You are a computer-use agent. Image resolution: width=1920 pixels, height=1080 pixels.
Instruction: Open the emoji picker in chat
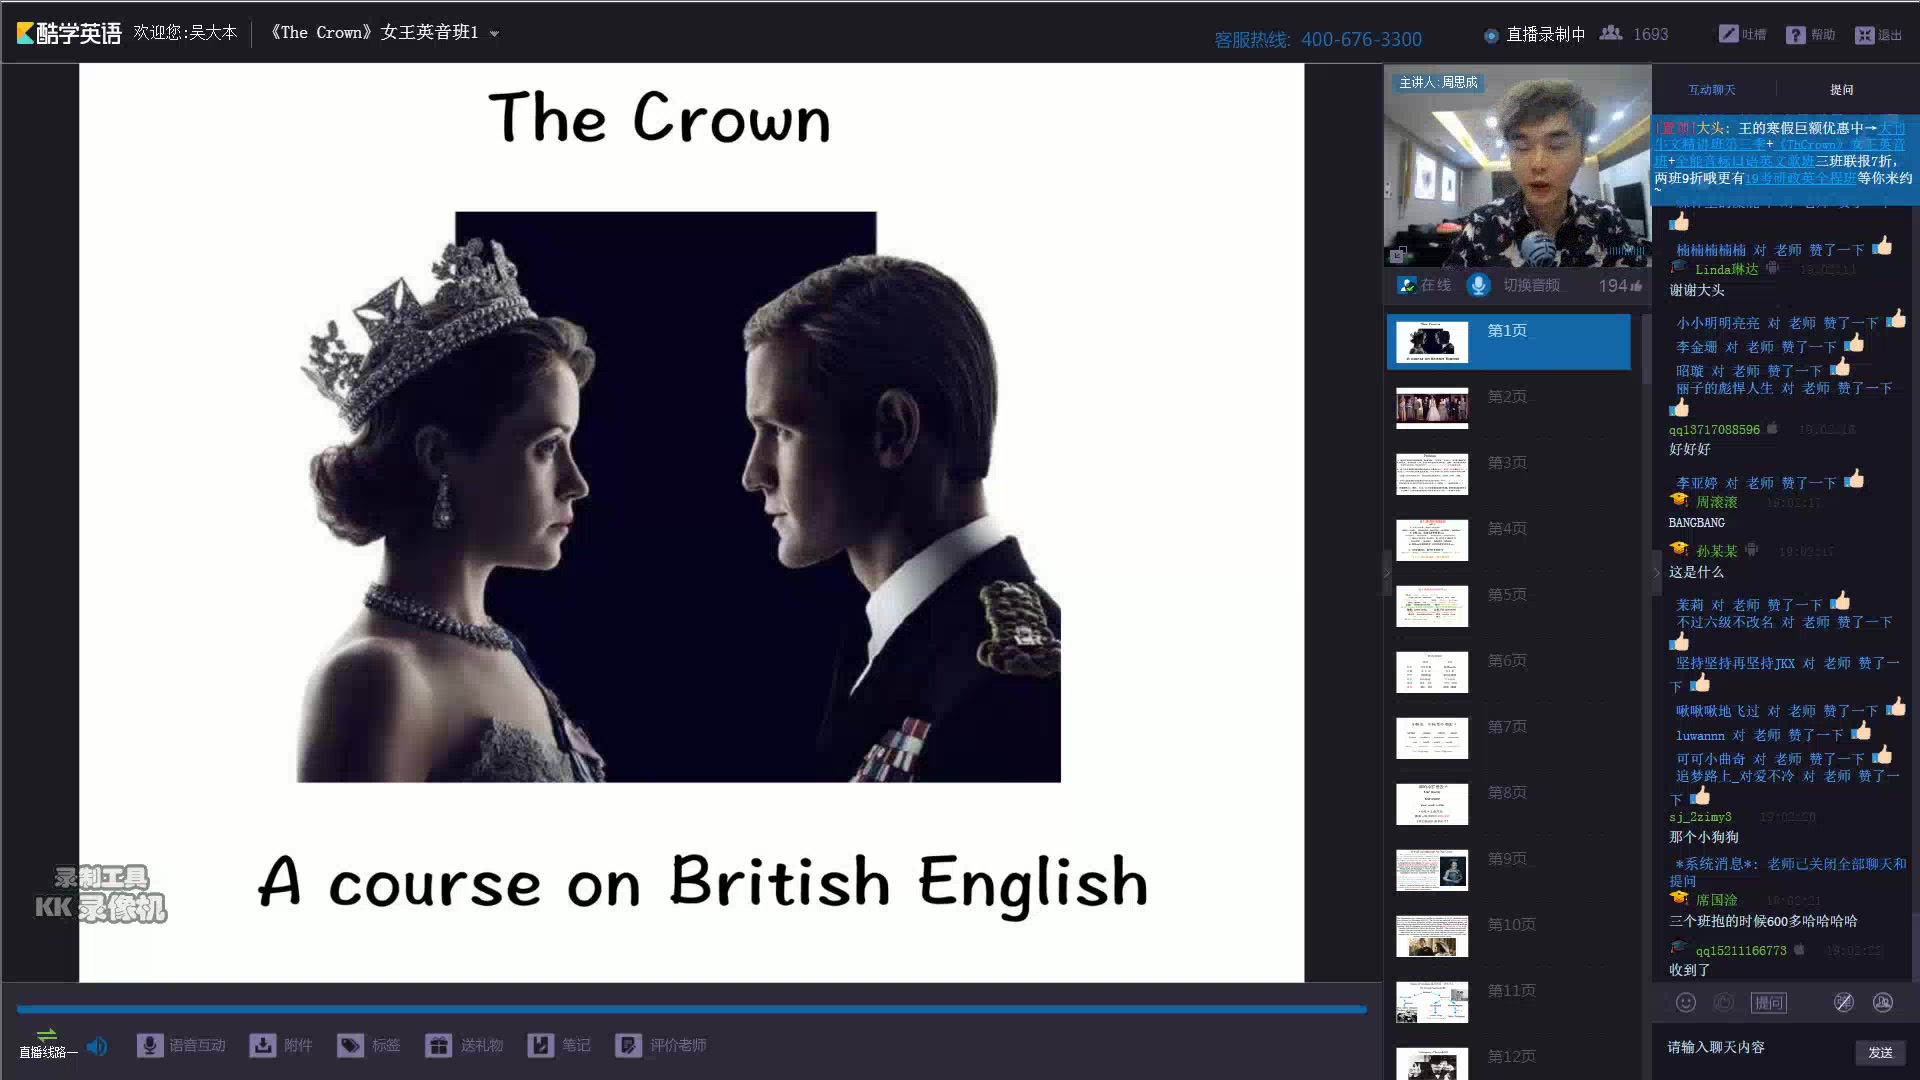click(1686, 1002)
